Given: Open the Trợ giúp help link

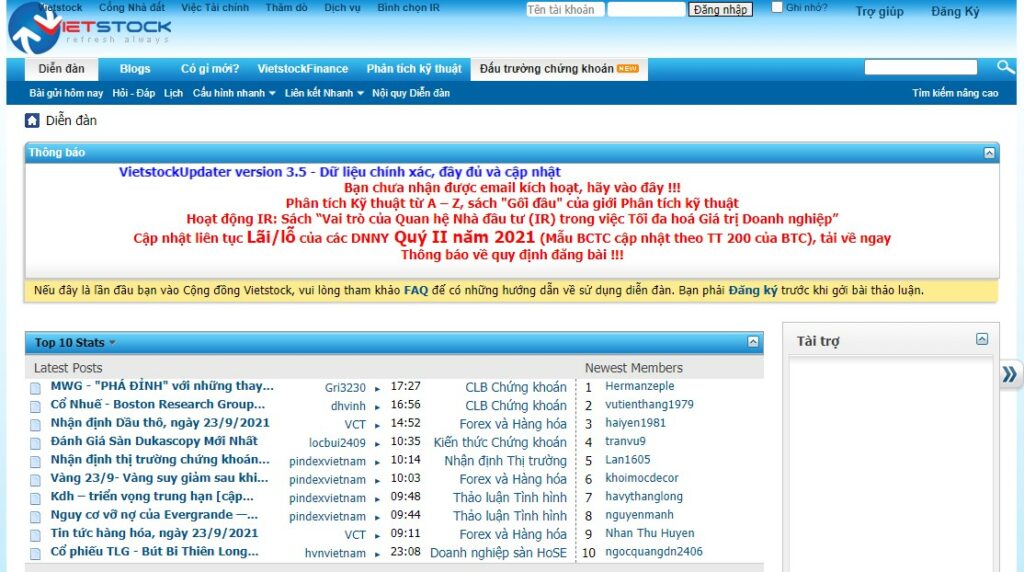Looking at the screenshot, I should pyautogui.click(x=880, y=11).
